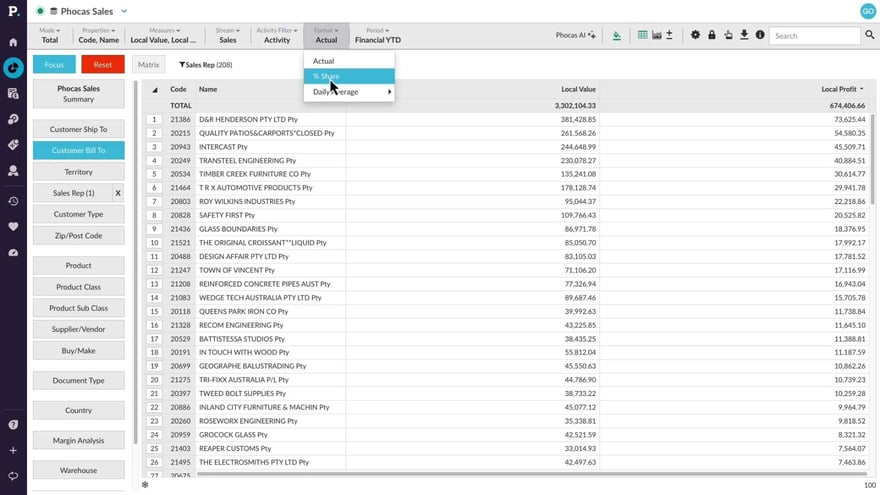Open chart view icon in toolbar
The image size is (880, 495).
(x=656, y=35)
